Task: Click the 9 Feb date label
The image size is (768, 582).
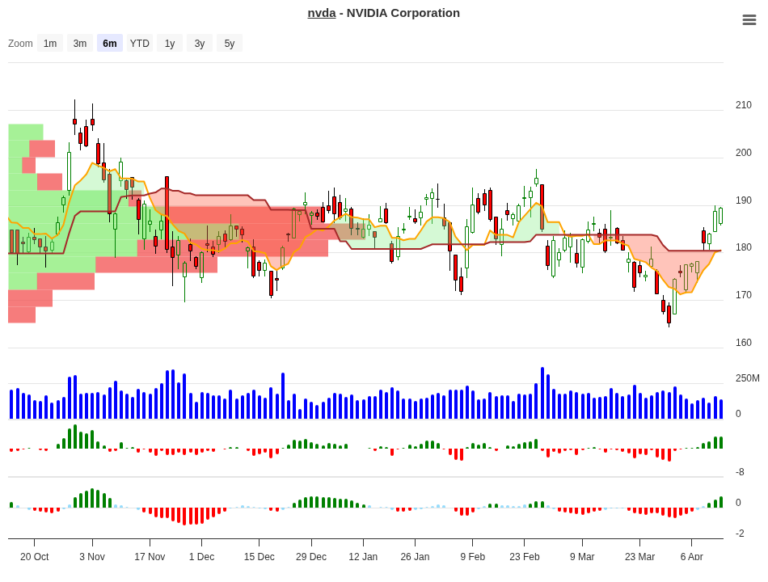Action: pos(473,557)
